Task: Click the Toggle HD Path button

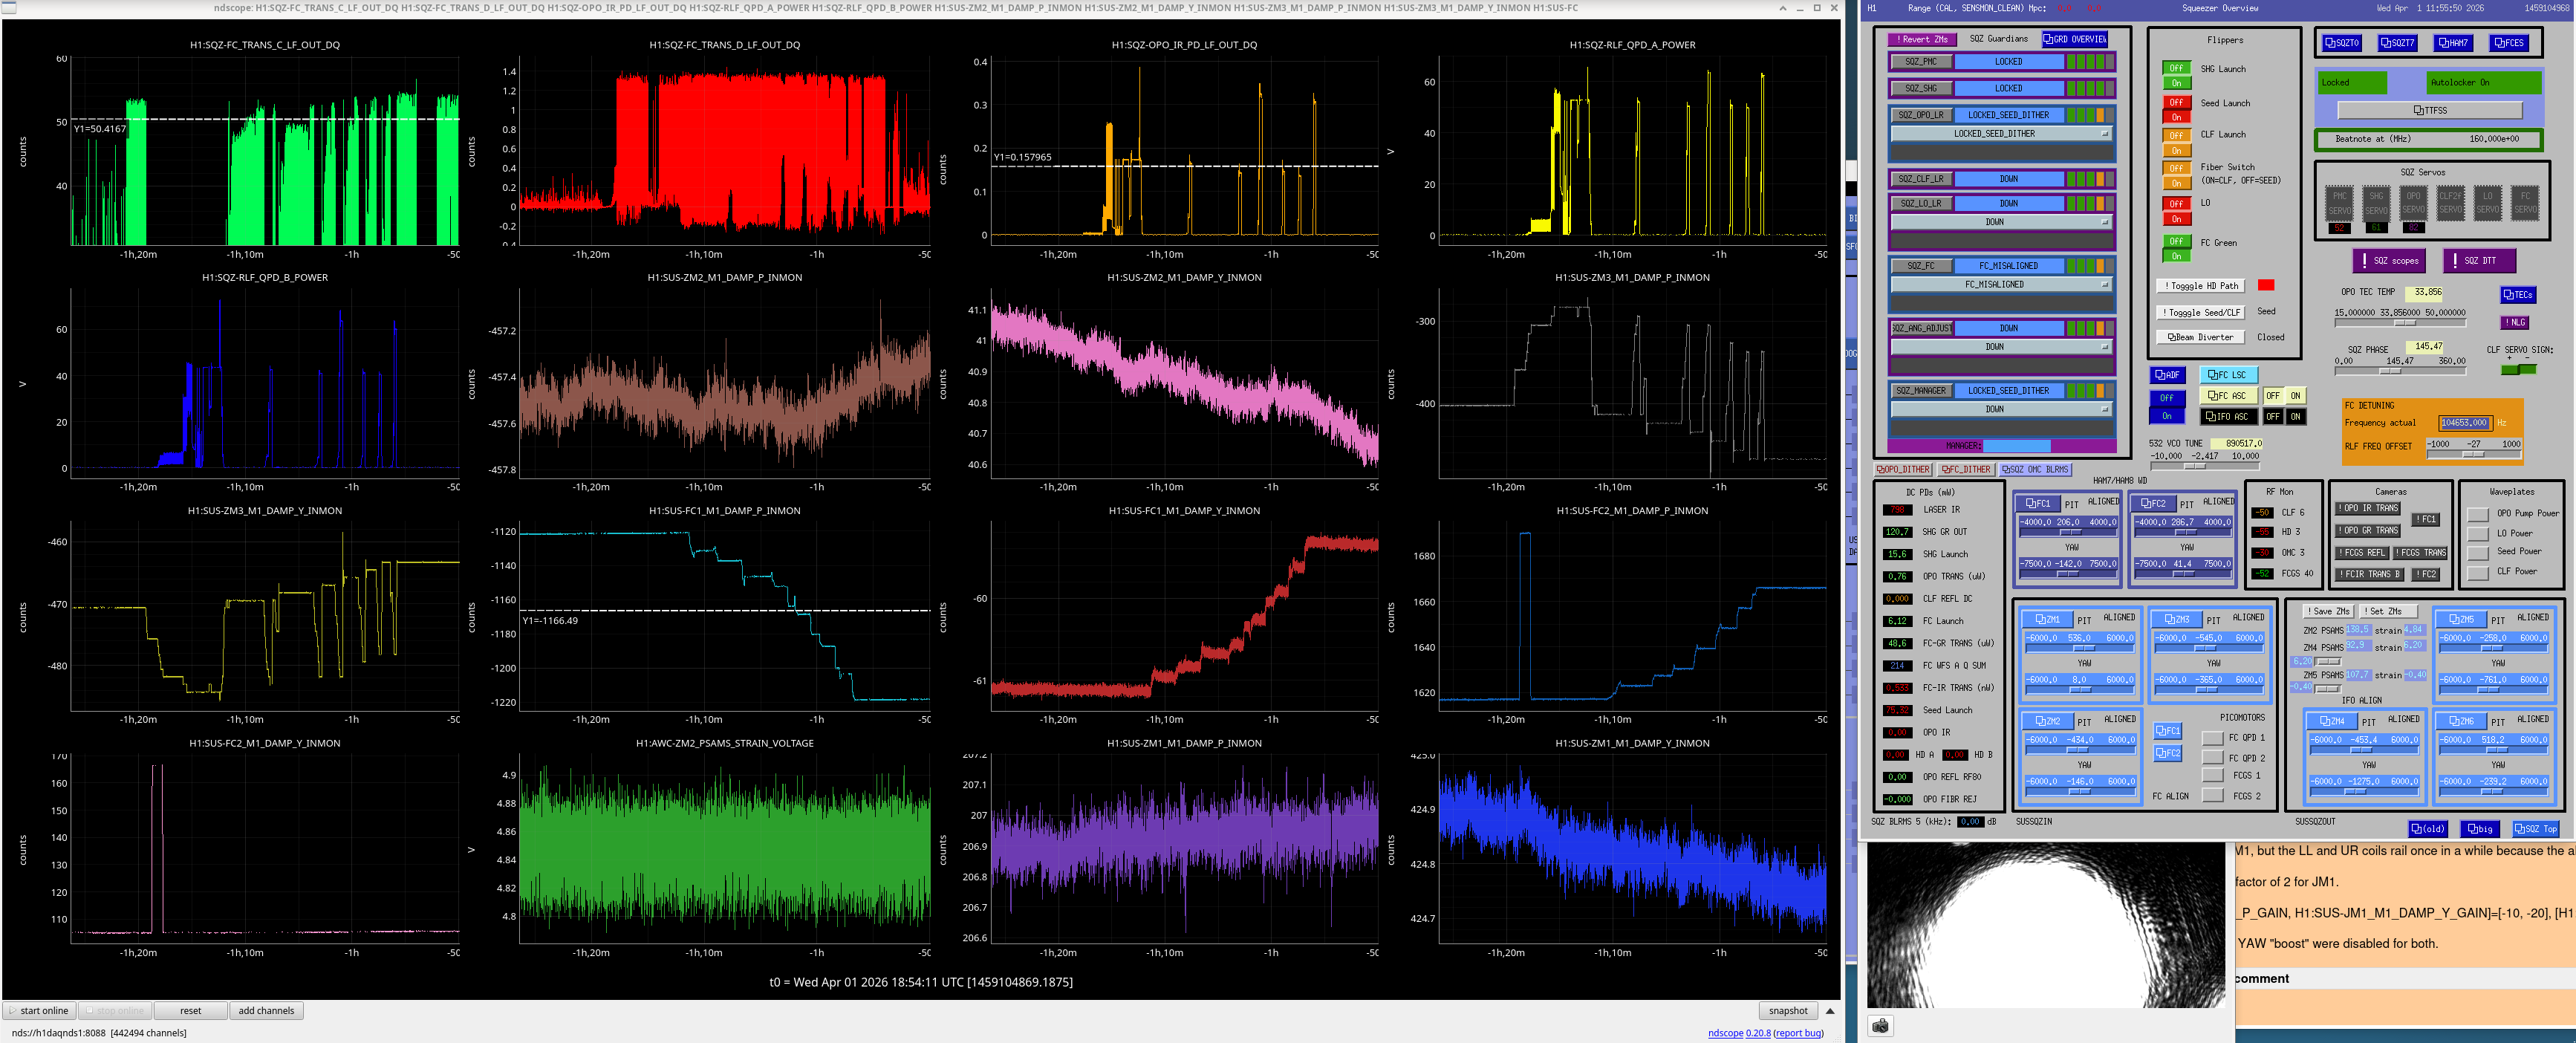Action: point(2201,286)
